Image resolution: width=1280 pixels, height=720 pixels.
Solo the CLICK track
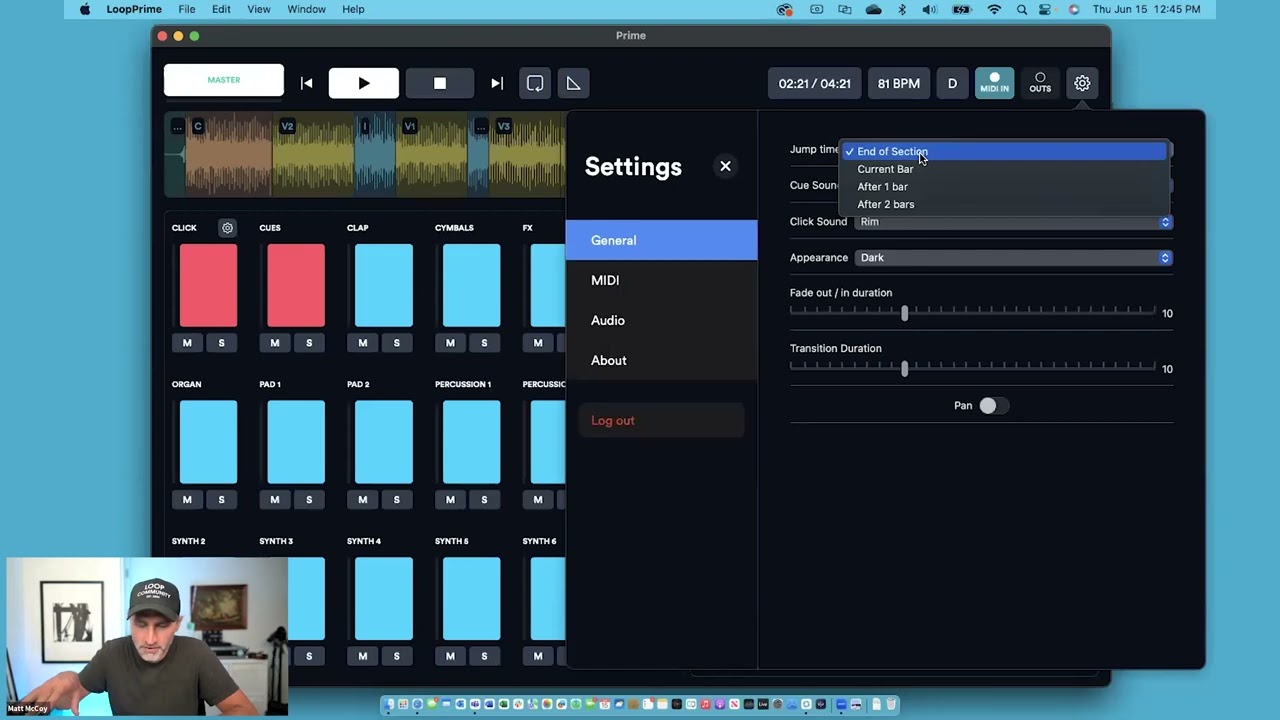point(221,343)
